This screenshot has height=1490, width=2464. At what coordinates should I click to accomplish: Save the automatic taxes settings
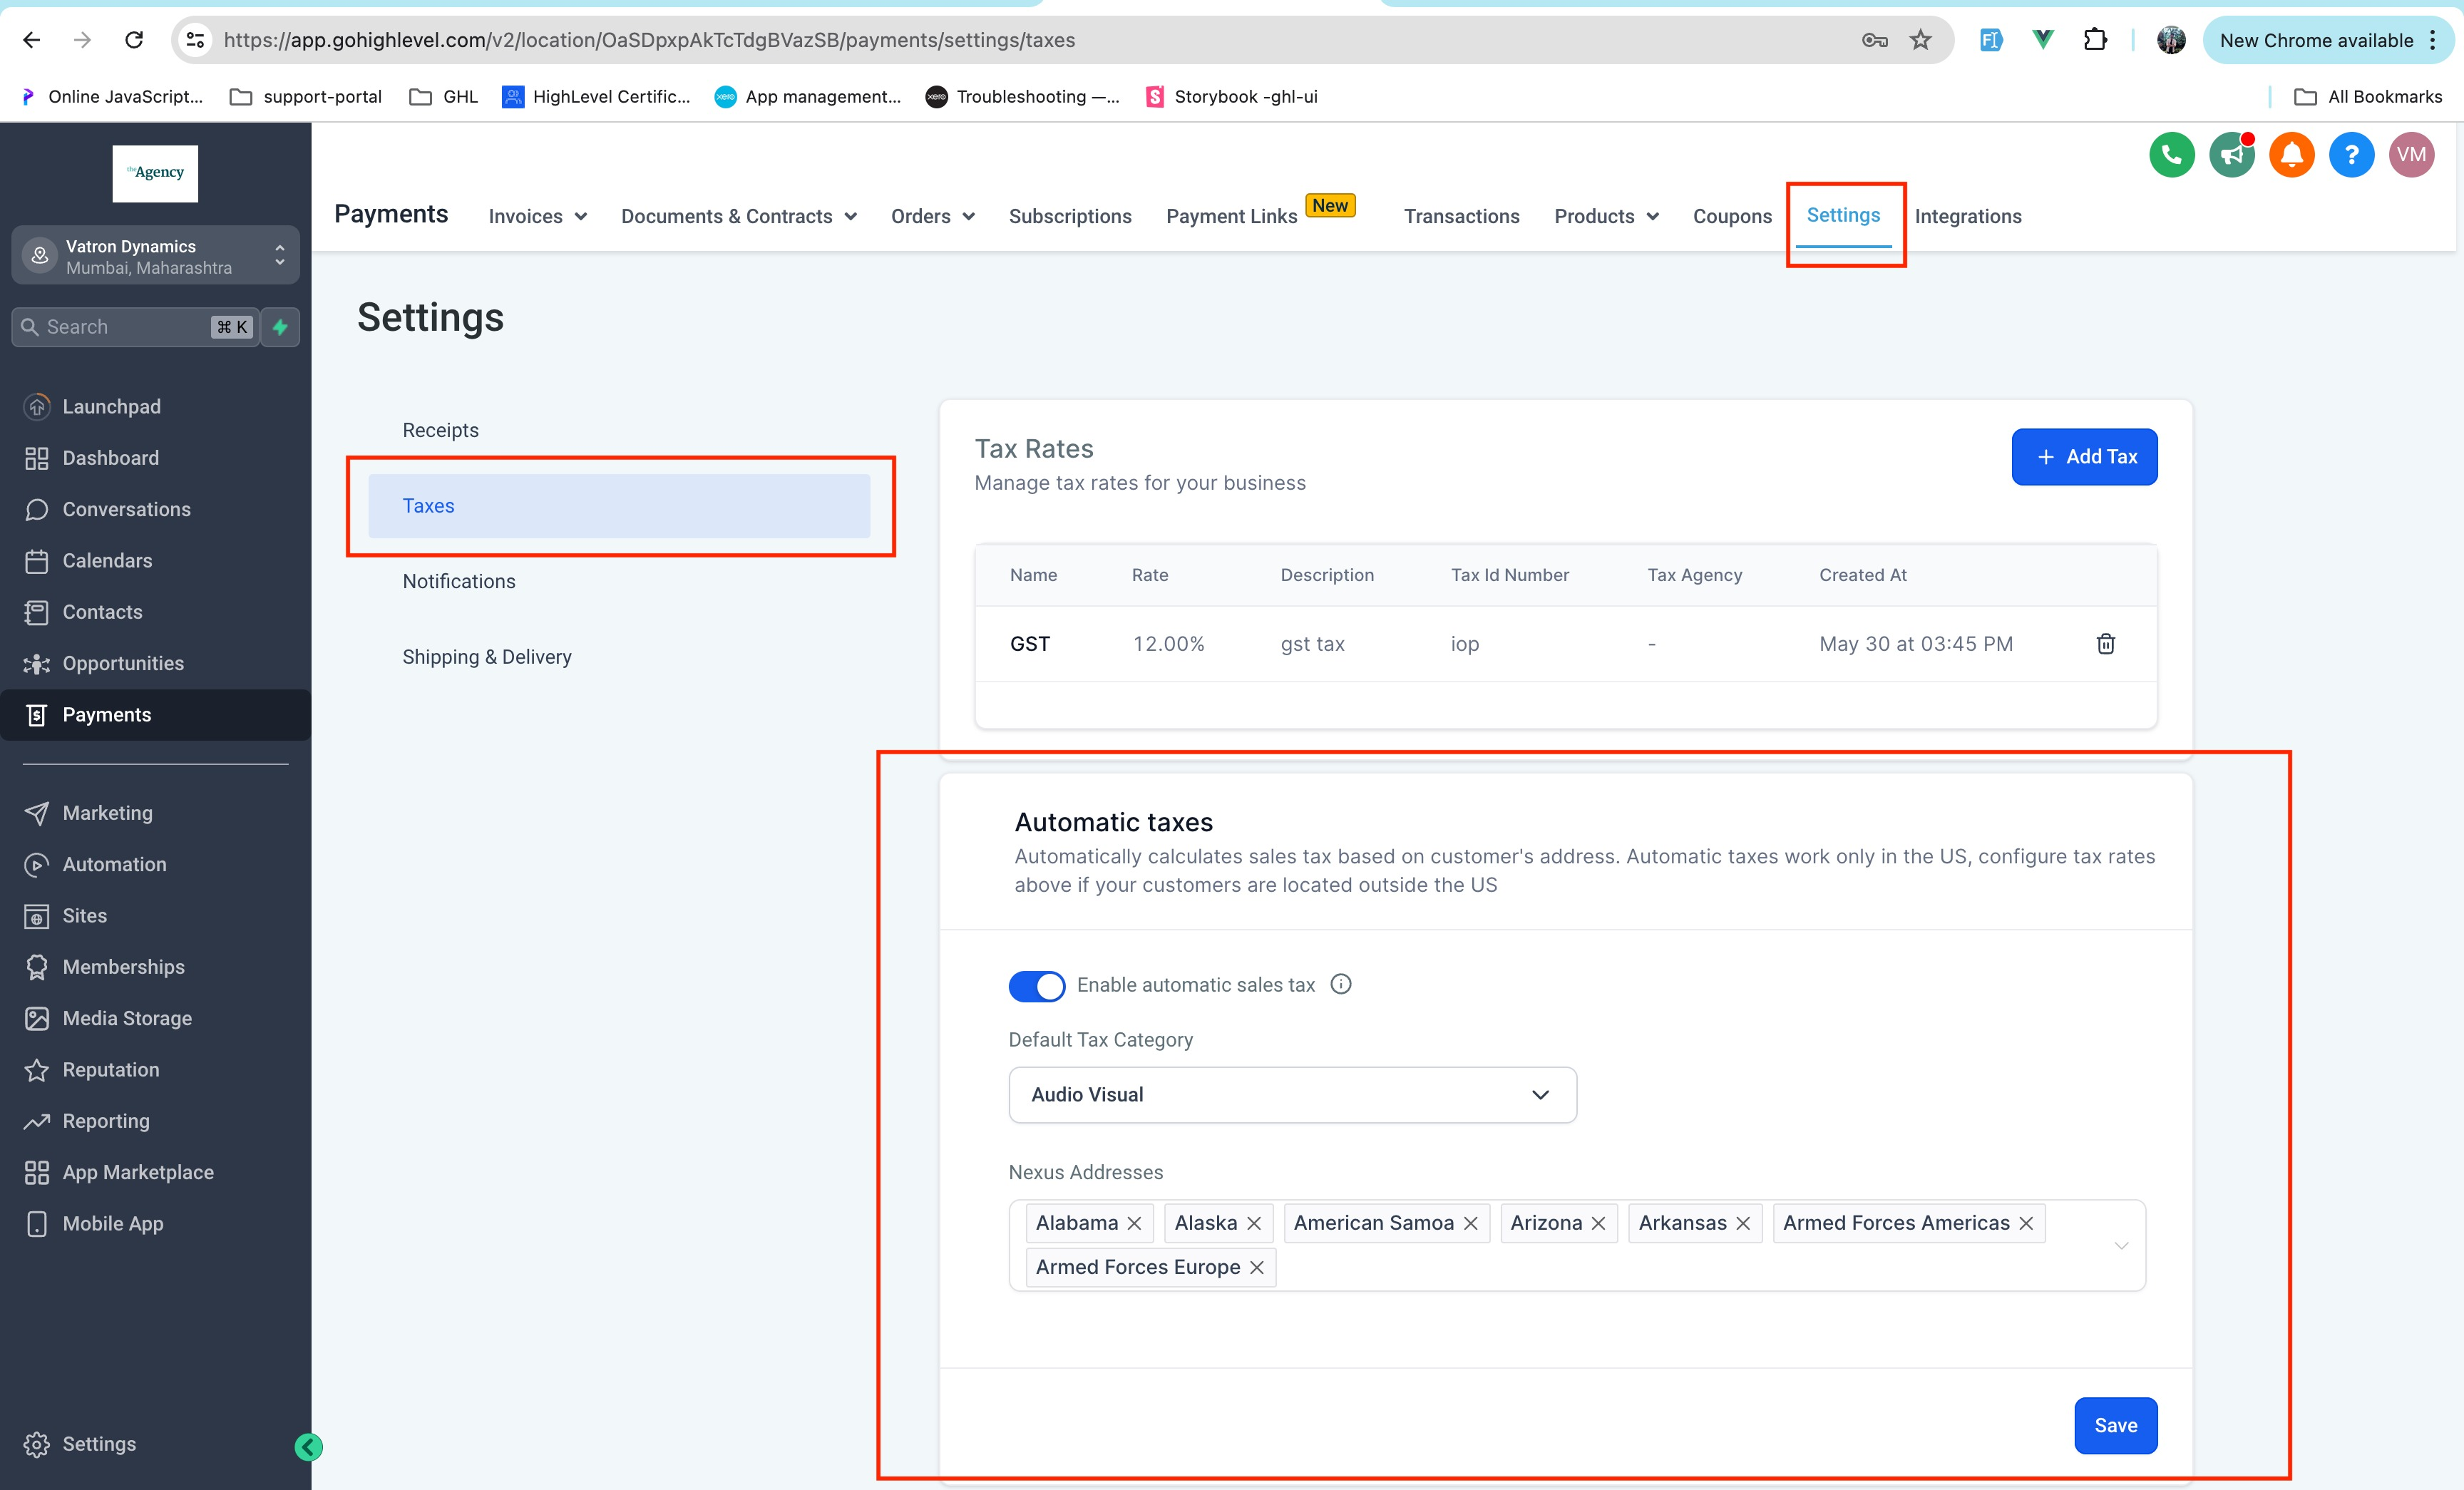coord(2115,1425)
